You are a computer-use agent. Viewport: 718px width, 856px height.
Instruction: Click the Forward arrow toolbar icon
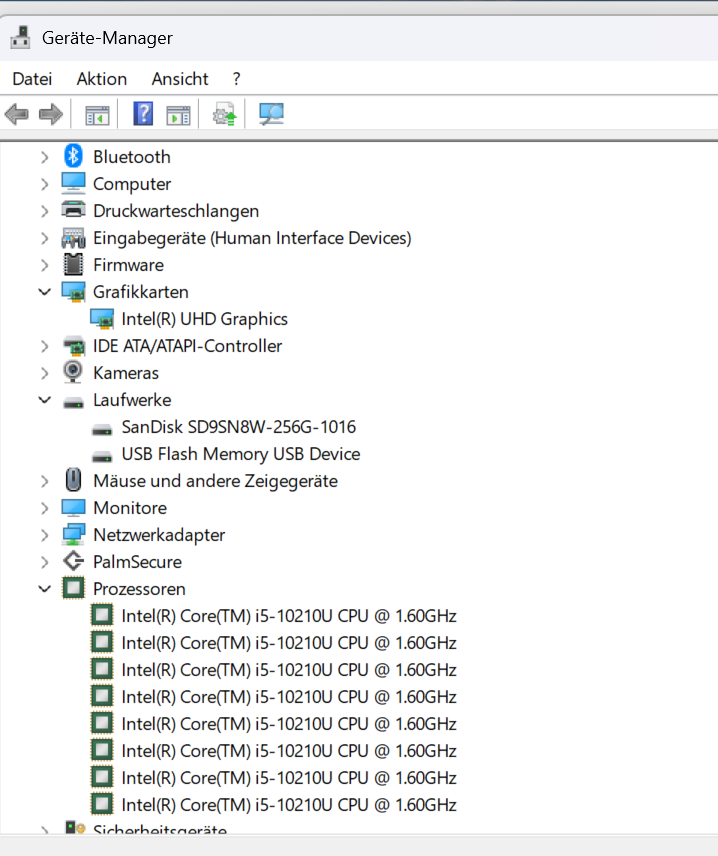click(51, 115)
